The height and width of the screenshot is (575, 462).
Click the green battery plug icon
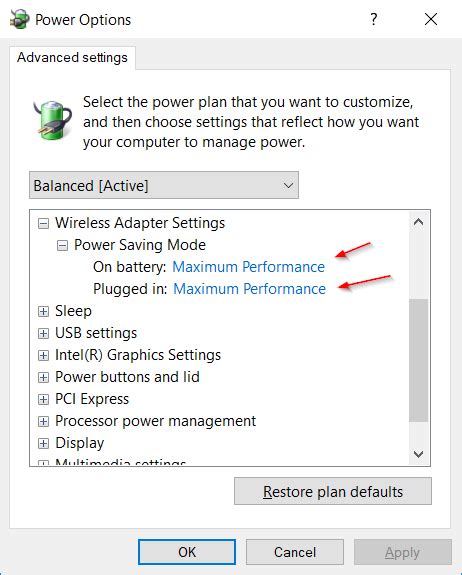click(x=52, y=120)
